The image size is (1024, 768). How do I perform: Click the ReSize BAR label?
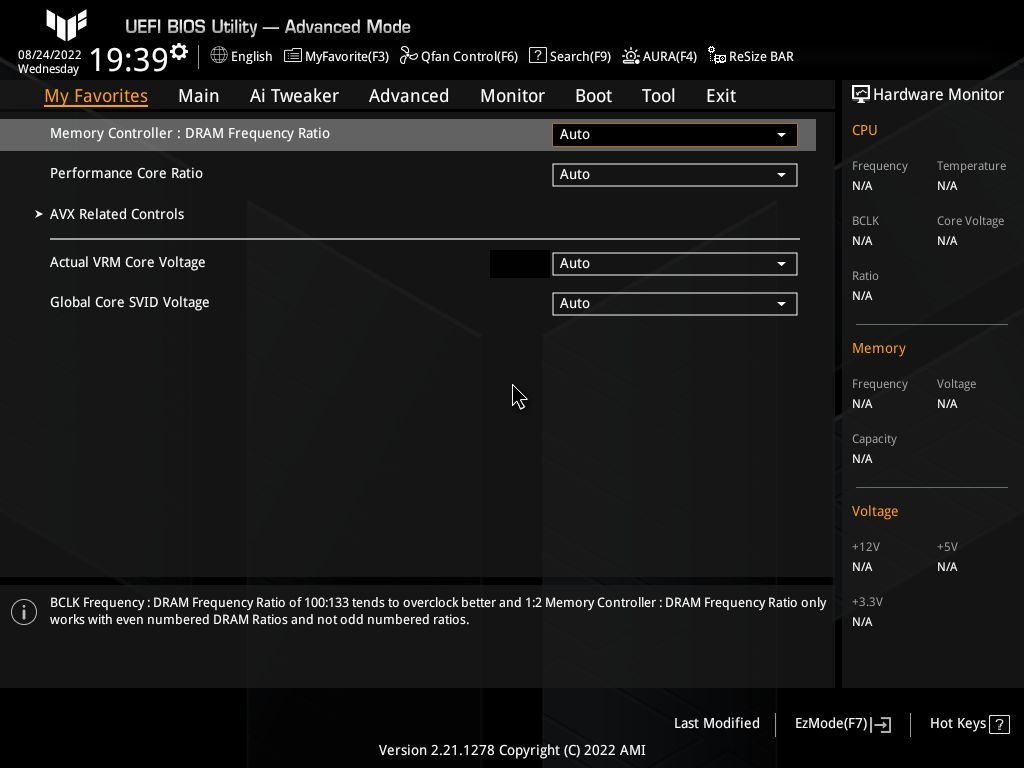(761, 56)
